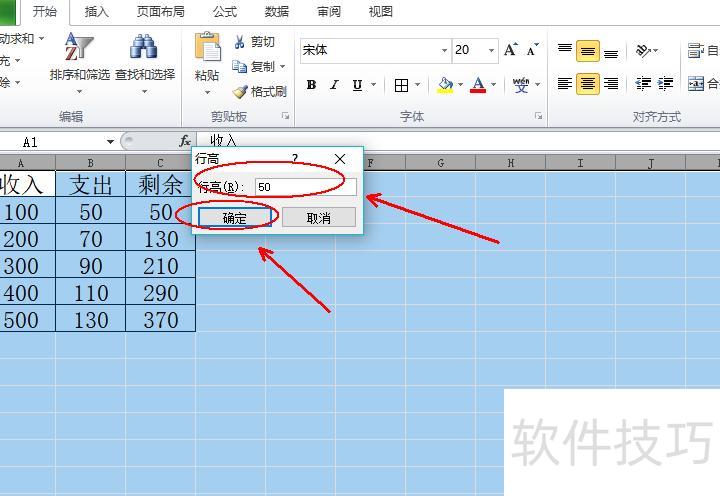This screenshot has width=720, height=496.
Task: Select column H header
Action: [511, 163]
